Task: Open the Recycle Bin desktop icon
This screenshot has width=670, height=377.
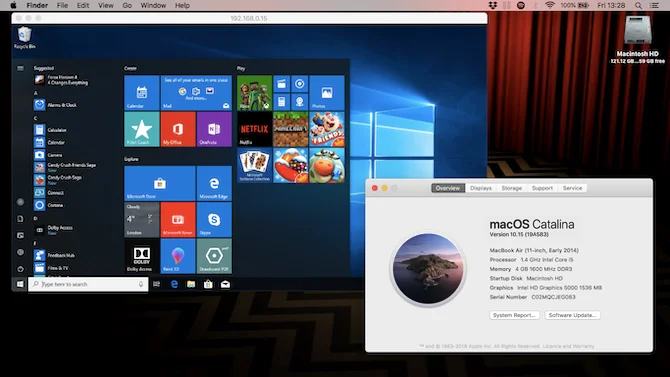Action: (24, 38)
